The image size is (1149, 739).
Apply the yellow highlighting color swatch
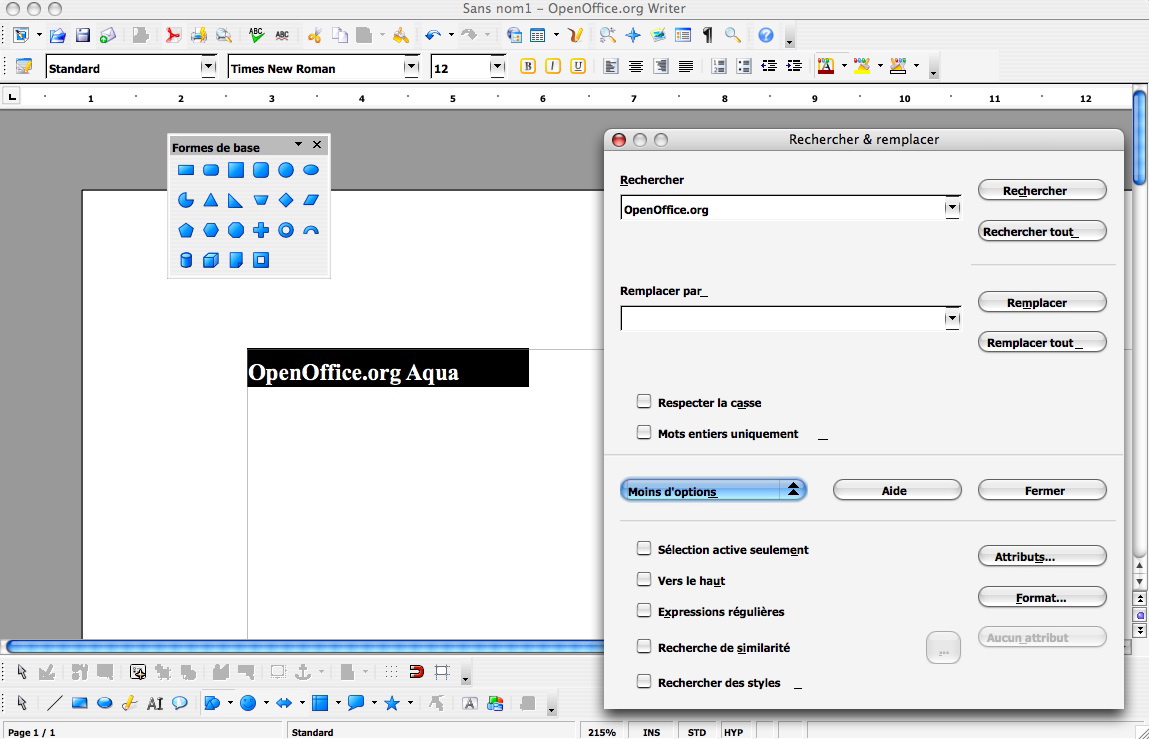pos(862,66)
